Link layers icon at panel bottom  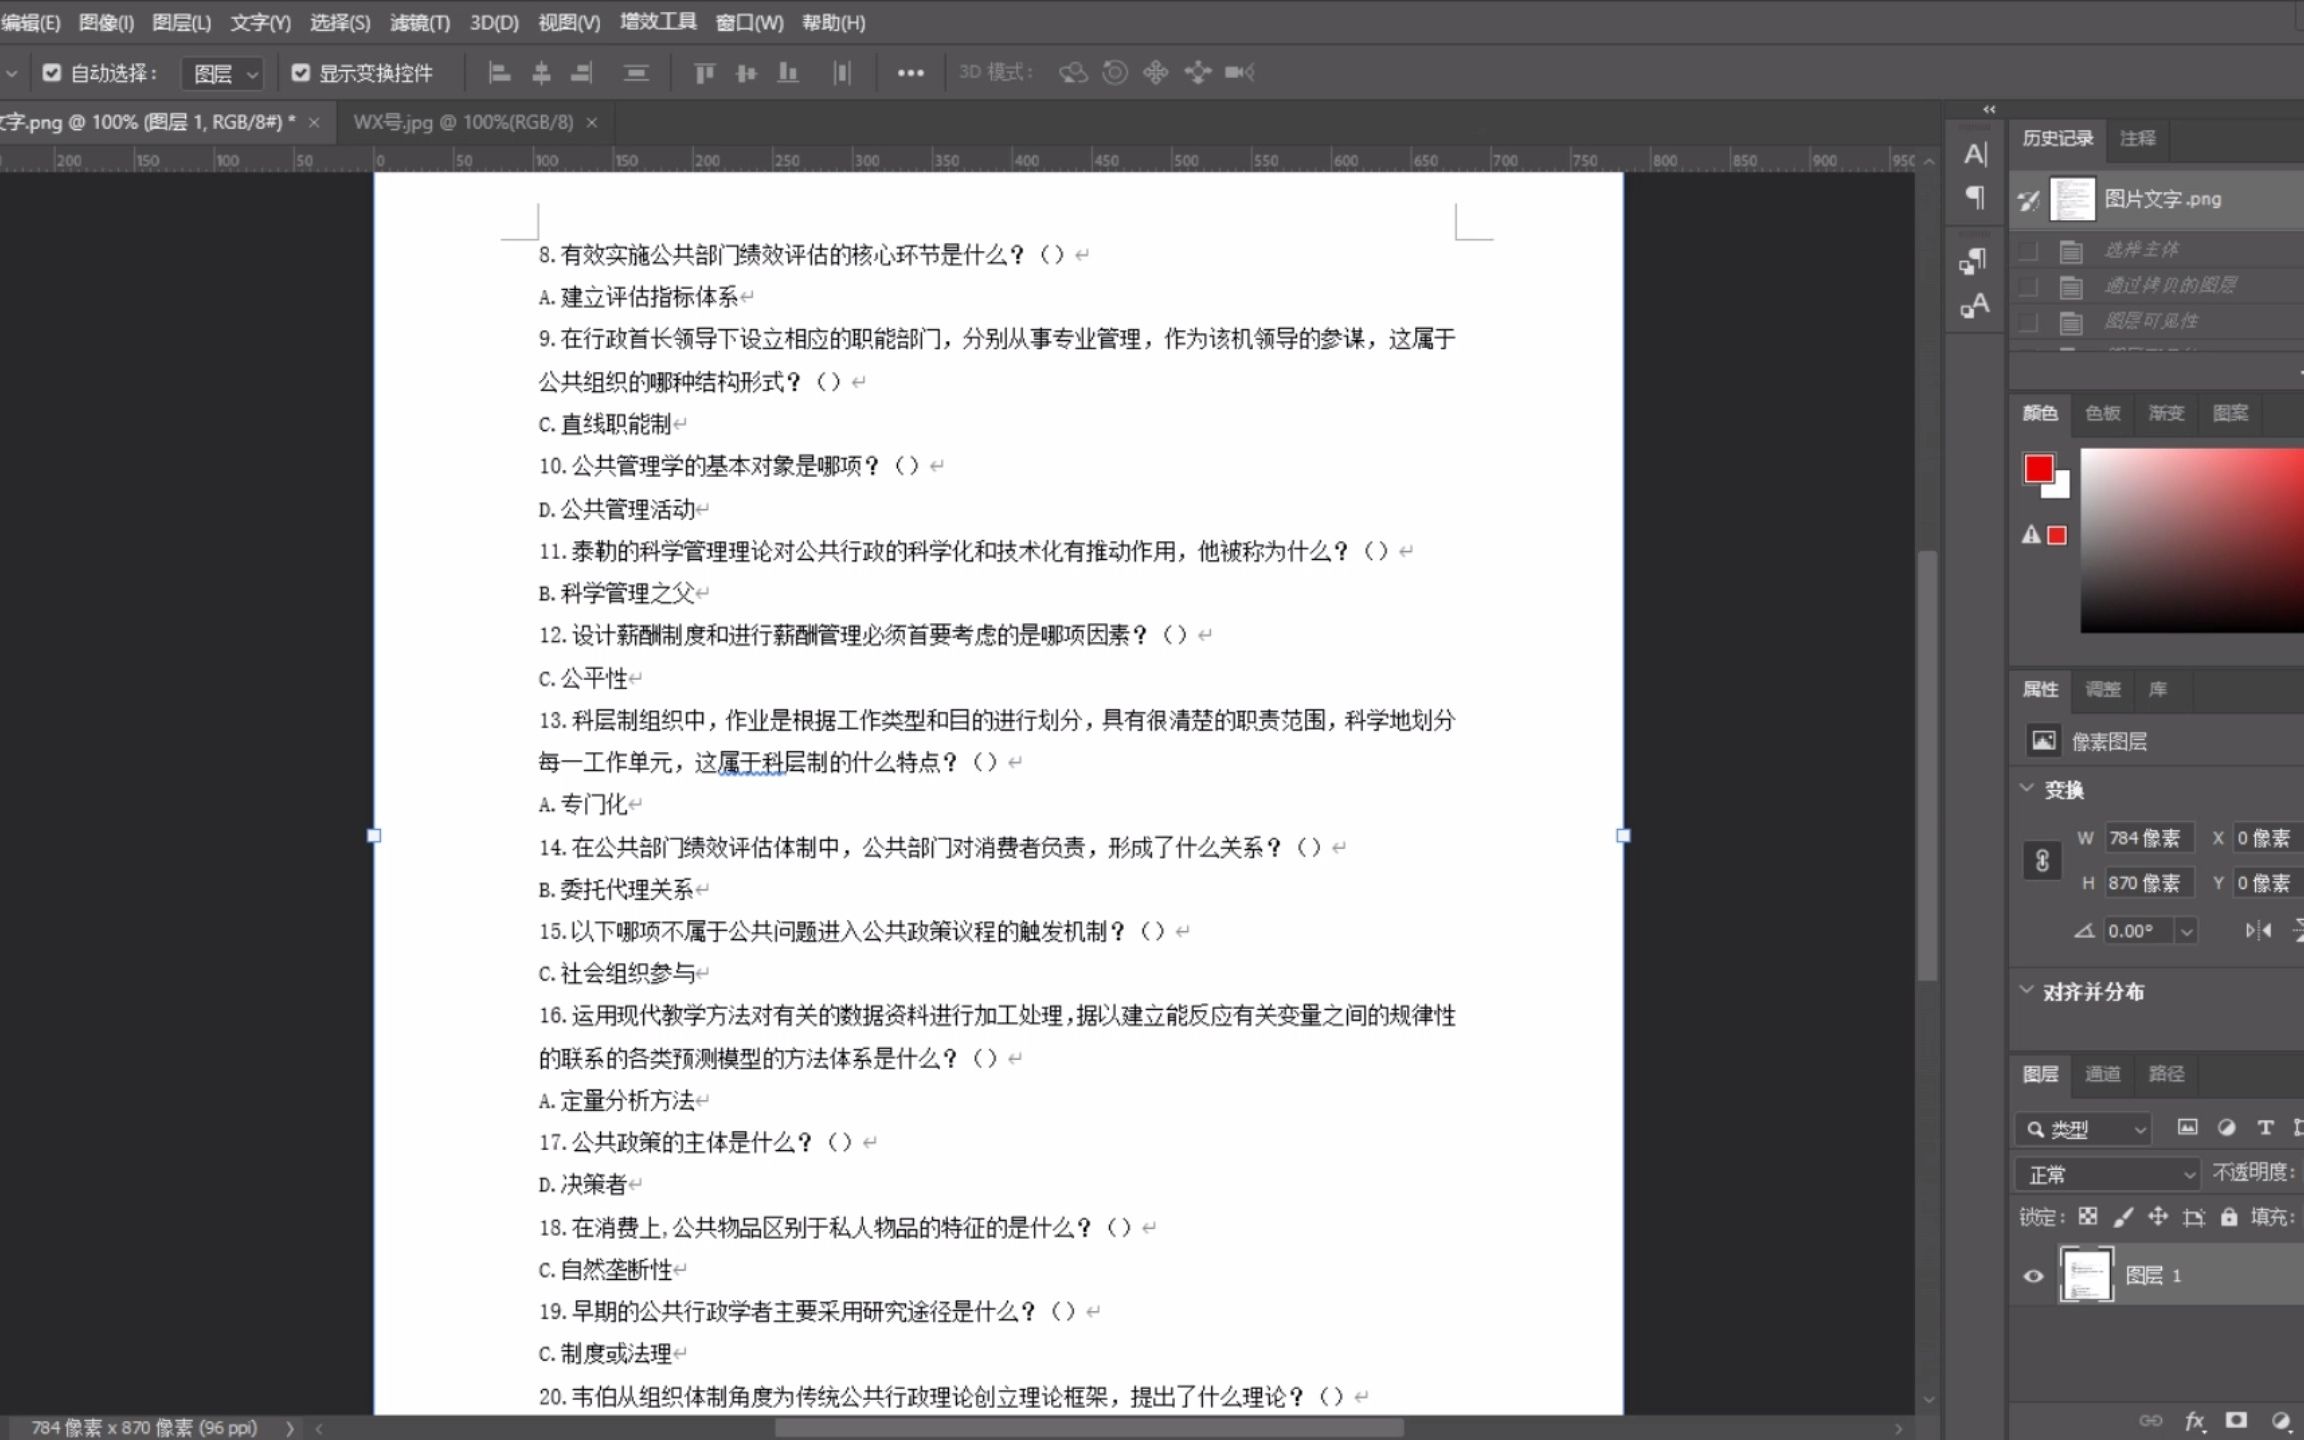point(2151,1421)
